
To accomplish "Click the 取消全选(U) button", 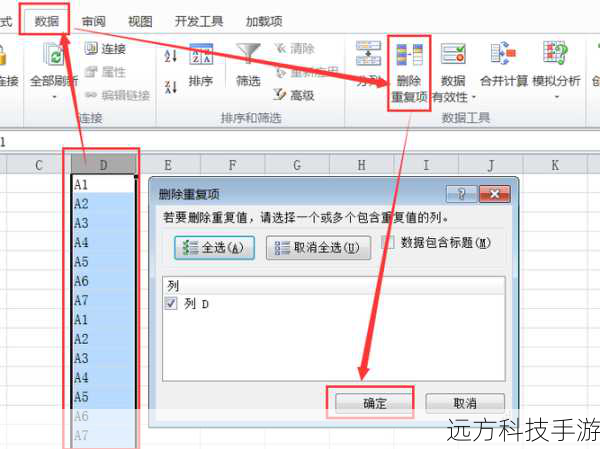I will pos(318,248).
